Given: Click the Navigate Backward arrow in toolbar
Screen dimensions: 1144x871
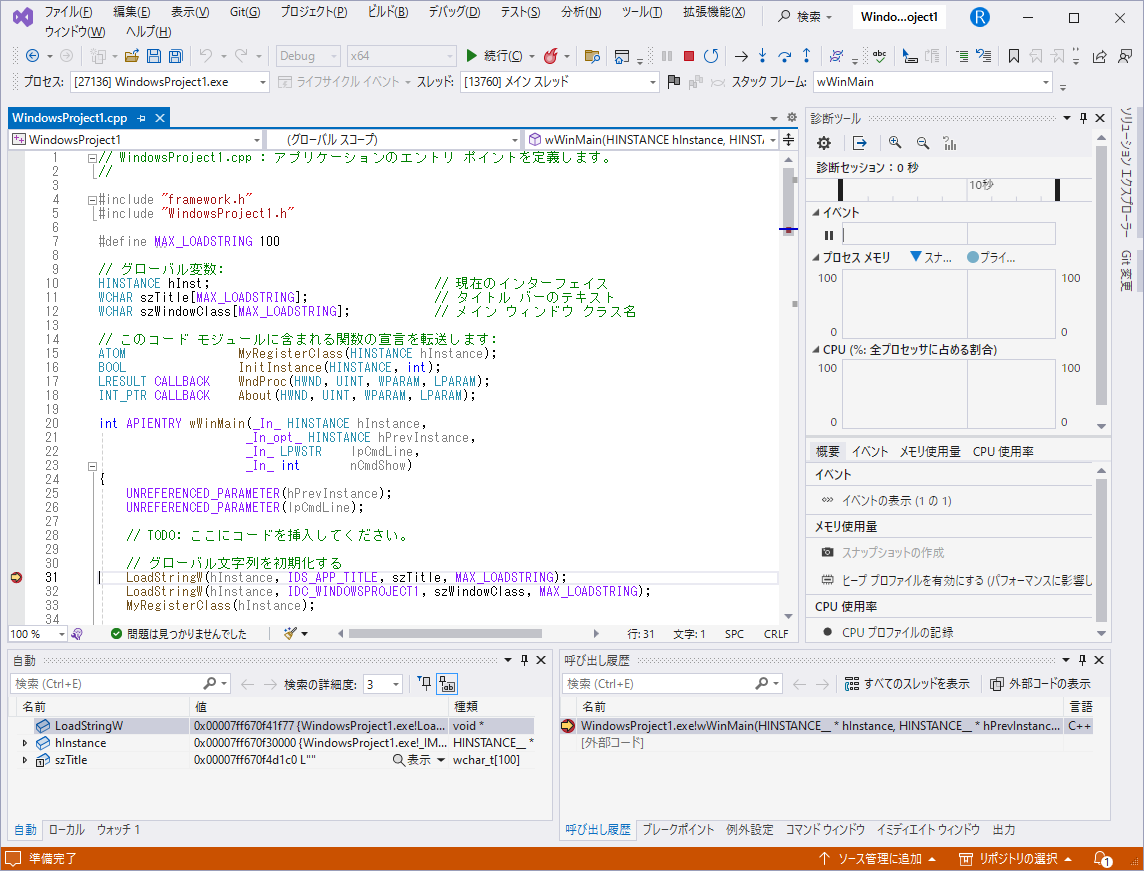Looking at the screenshot, I should [x=32, y=55].
